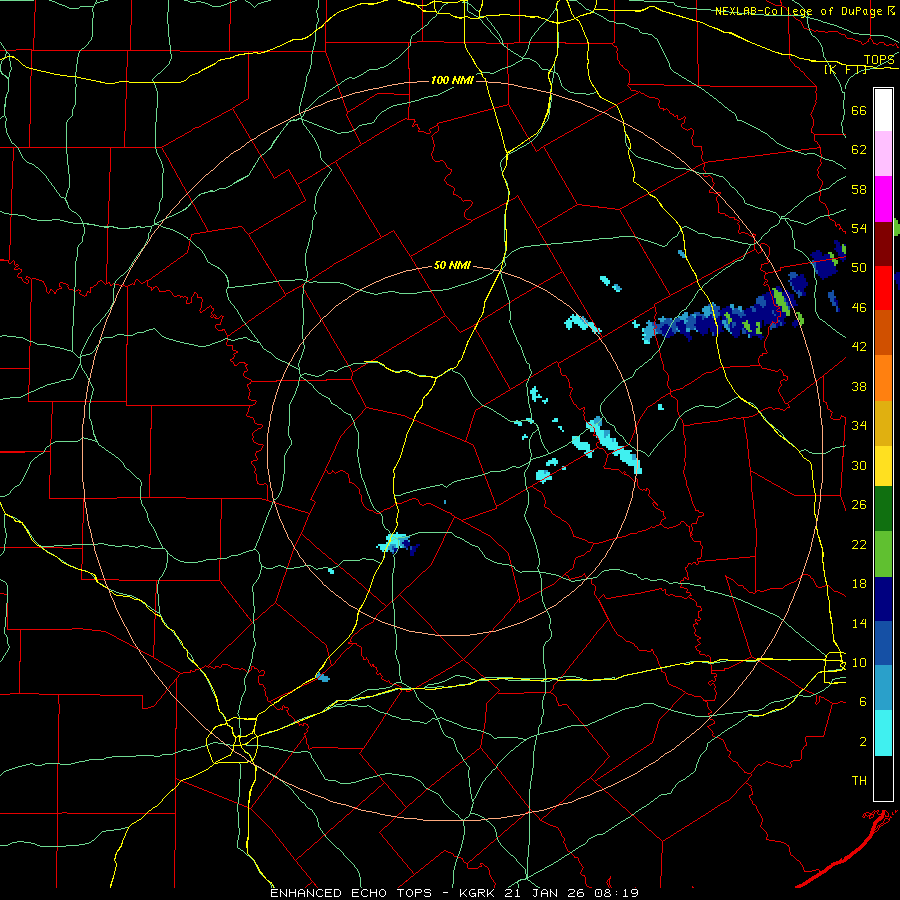Click the legend value "22"
The image size is (900, 900).
[859, 544]
